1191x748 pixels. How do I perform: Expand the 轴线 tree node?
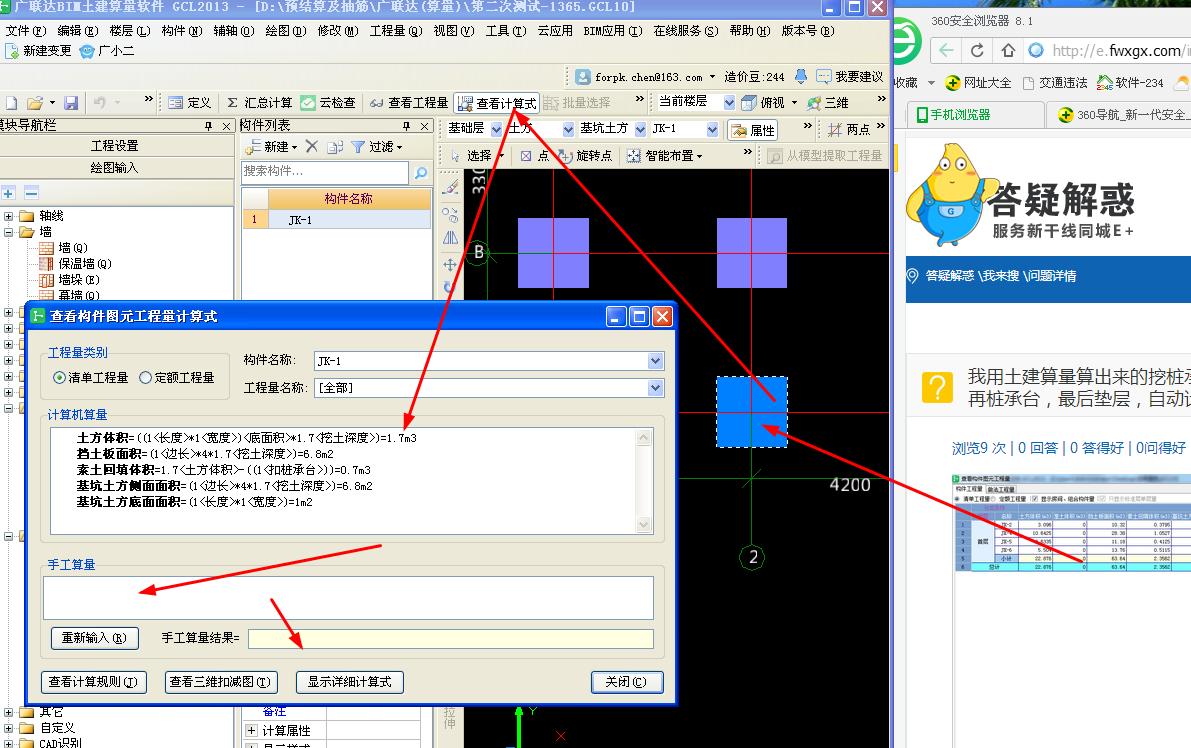point(8,216)
